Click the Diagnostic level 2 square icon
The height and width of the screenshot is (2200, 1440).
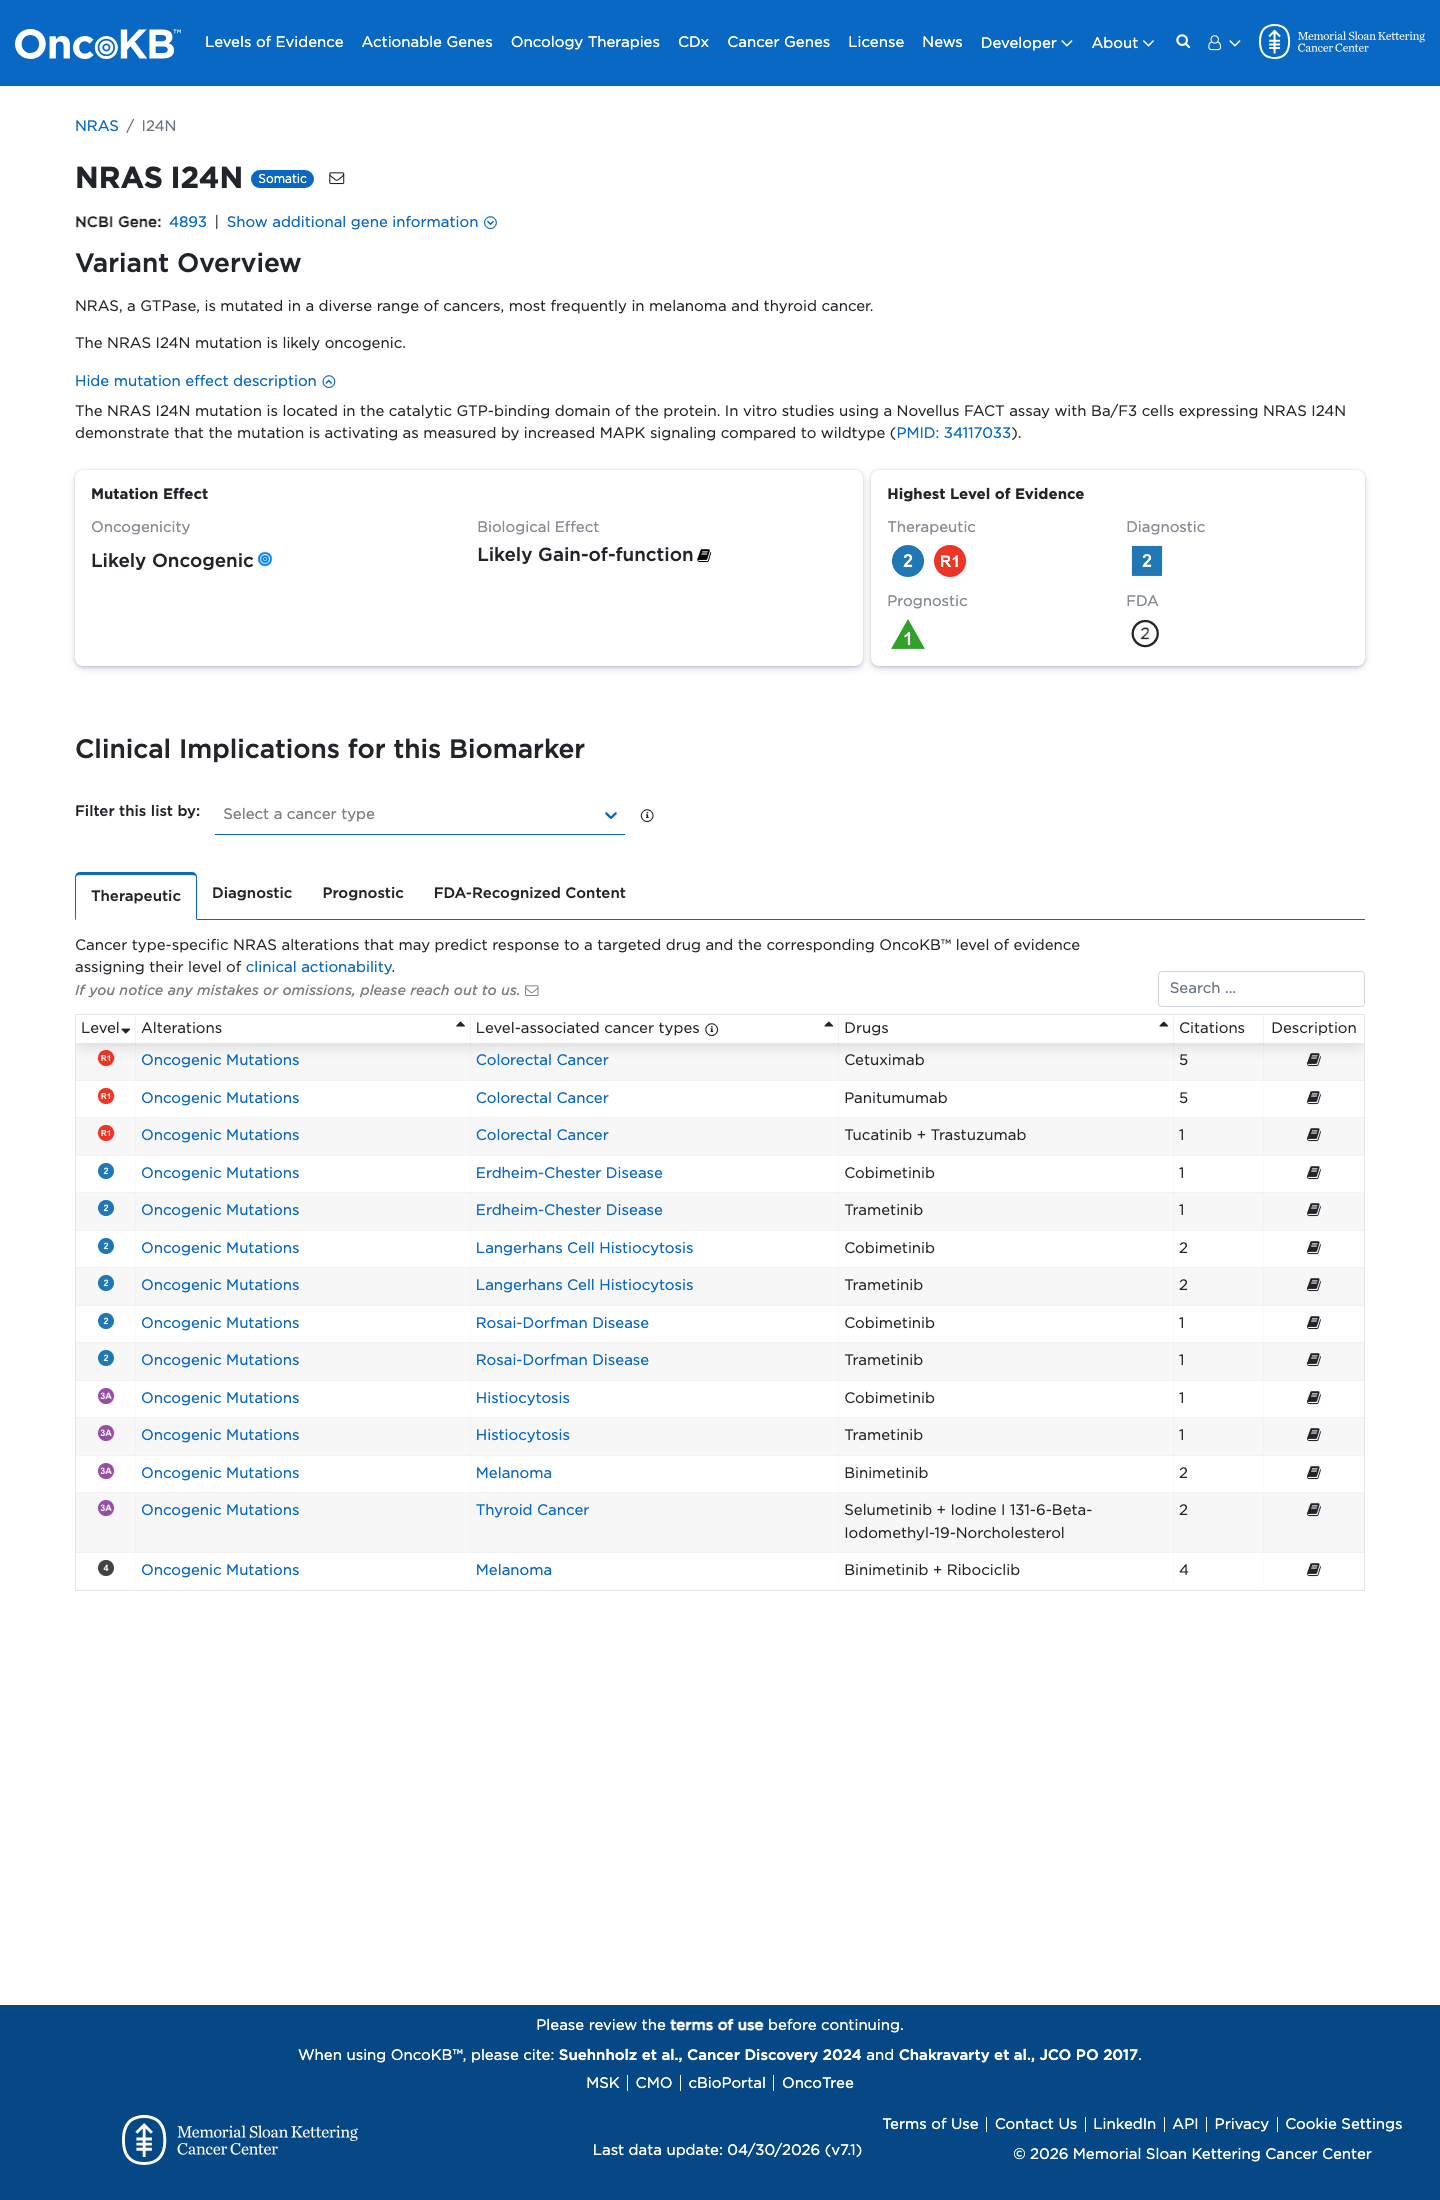pos(1147,561)
